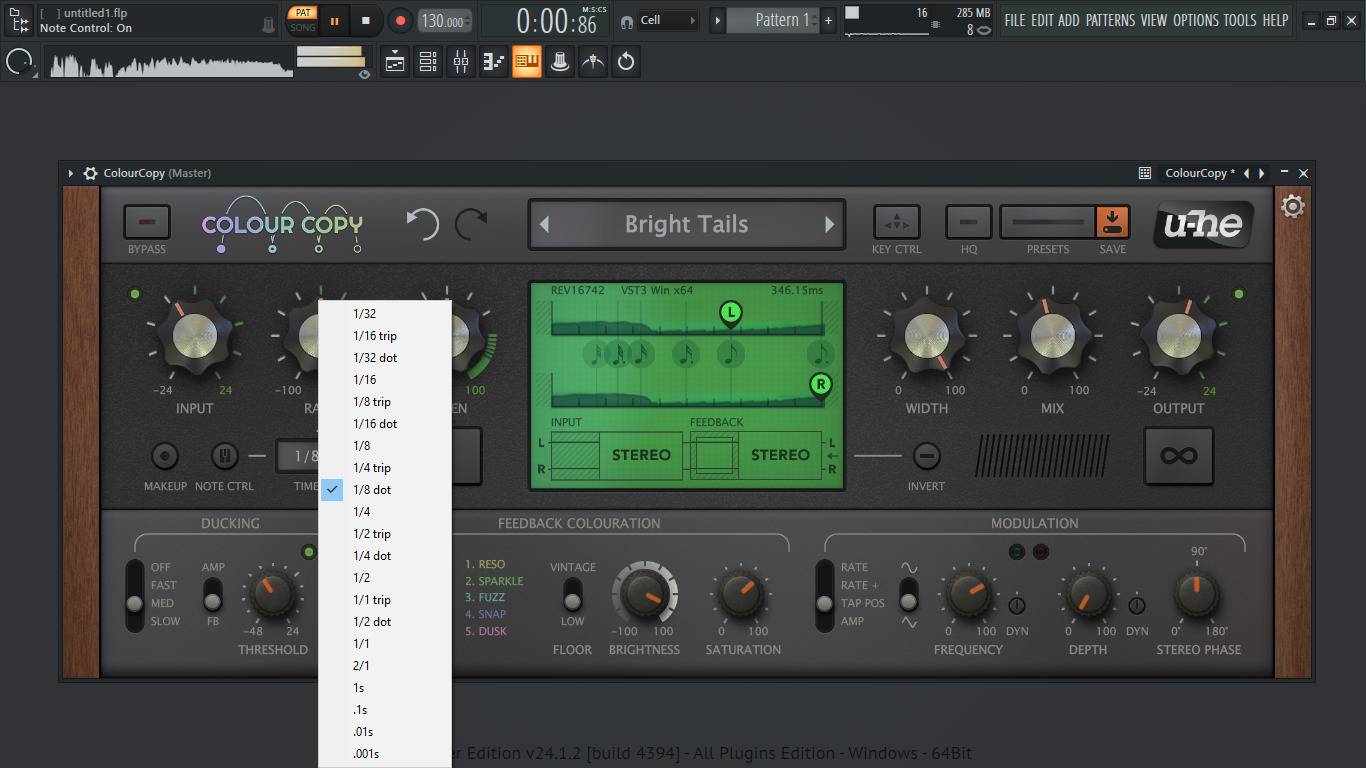Click the undo arrow in ColourCopy
Viewport: 1366px width, 768px height.
422,223
